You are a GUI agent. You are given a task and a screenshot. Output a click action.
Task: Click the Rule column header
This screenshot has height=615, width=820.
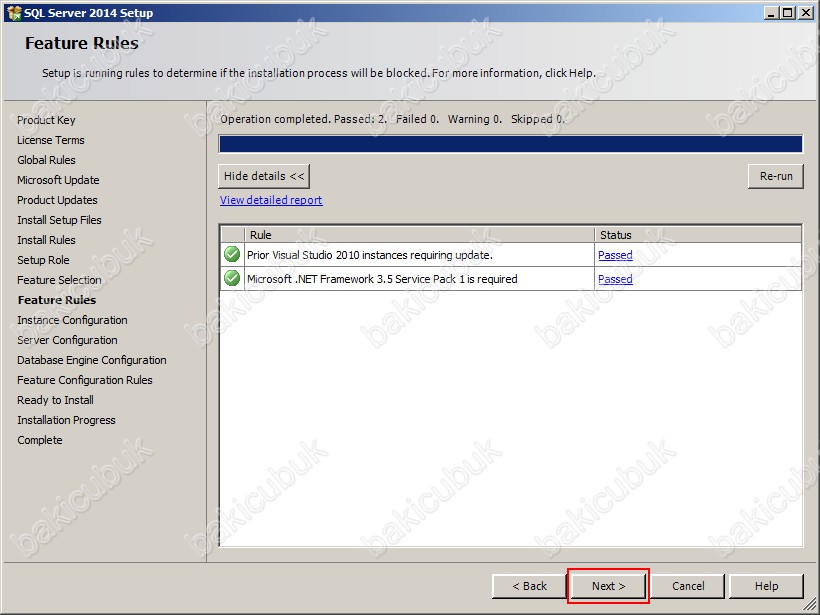pyautogui.click(x=419, y=235)
